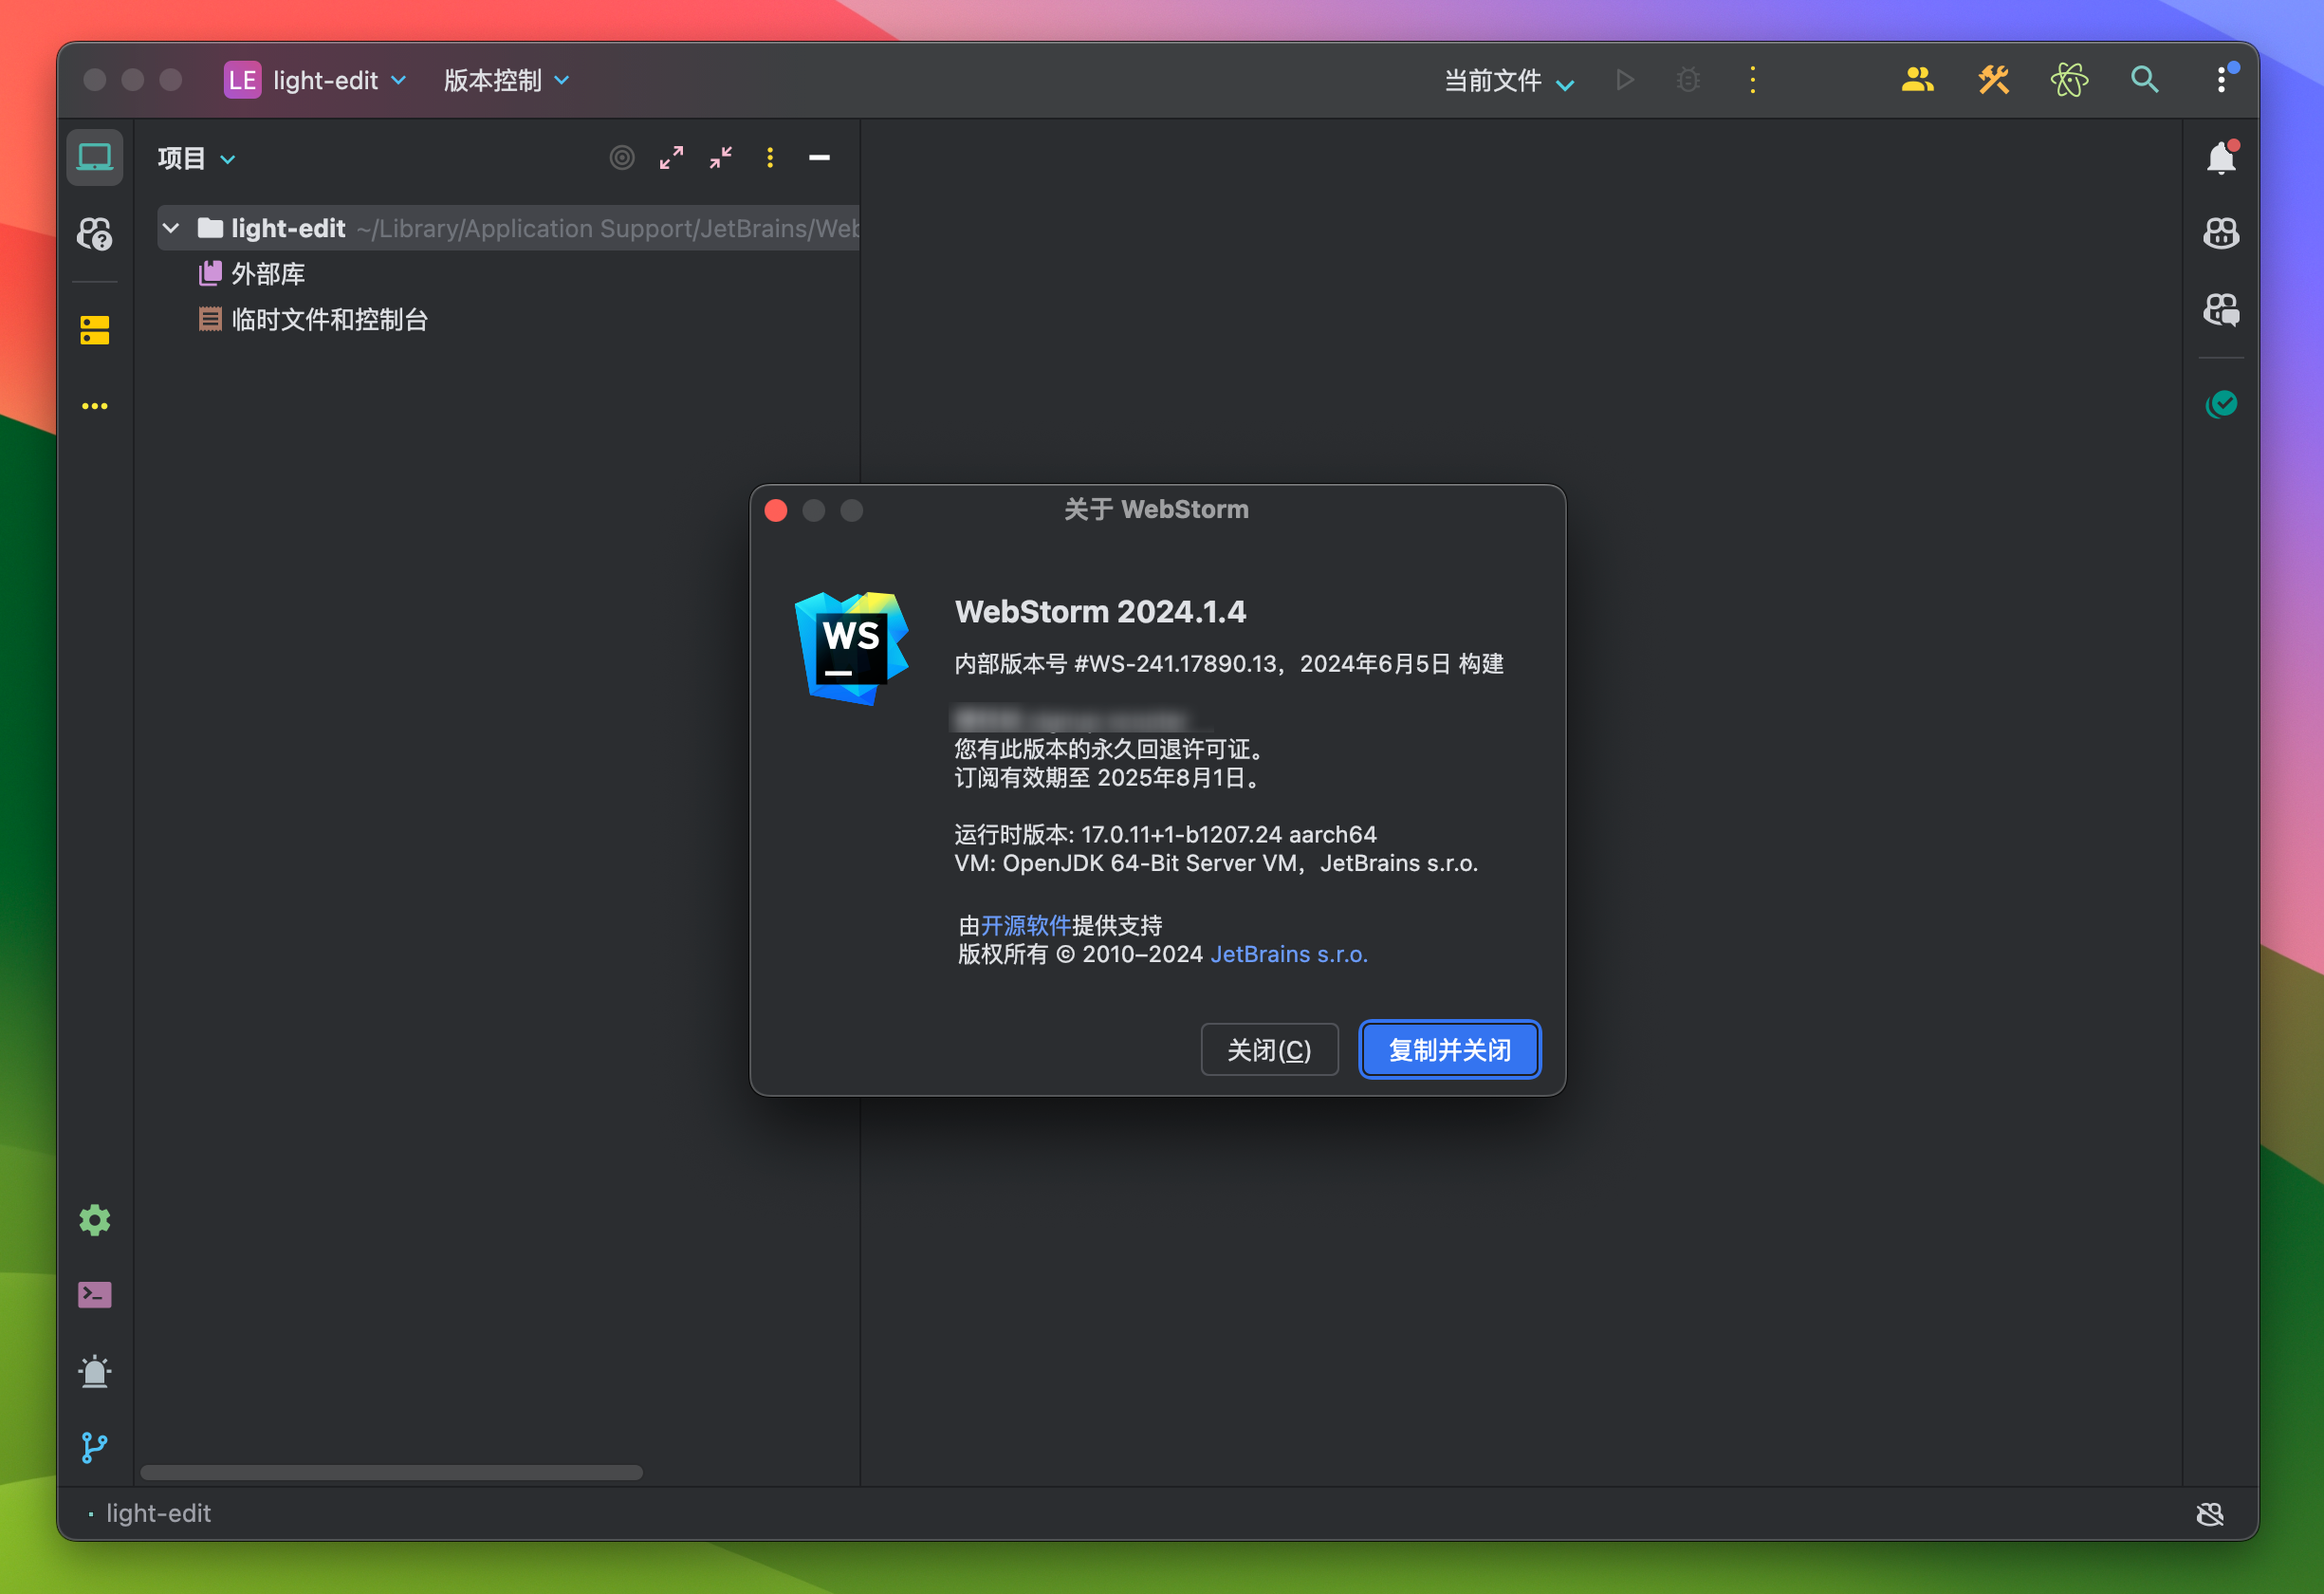Open the Copilot help sidebar icon
The image size is (2324, 1594).
95,234
